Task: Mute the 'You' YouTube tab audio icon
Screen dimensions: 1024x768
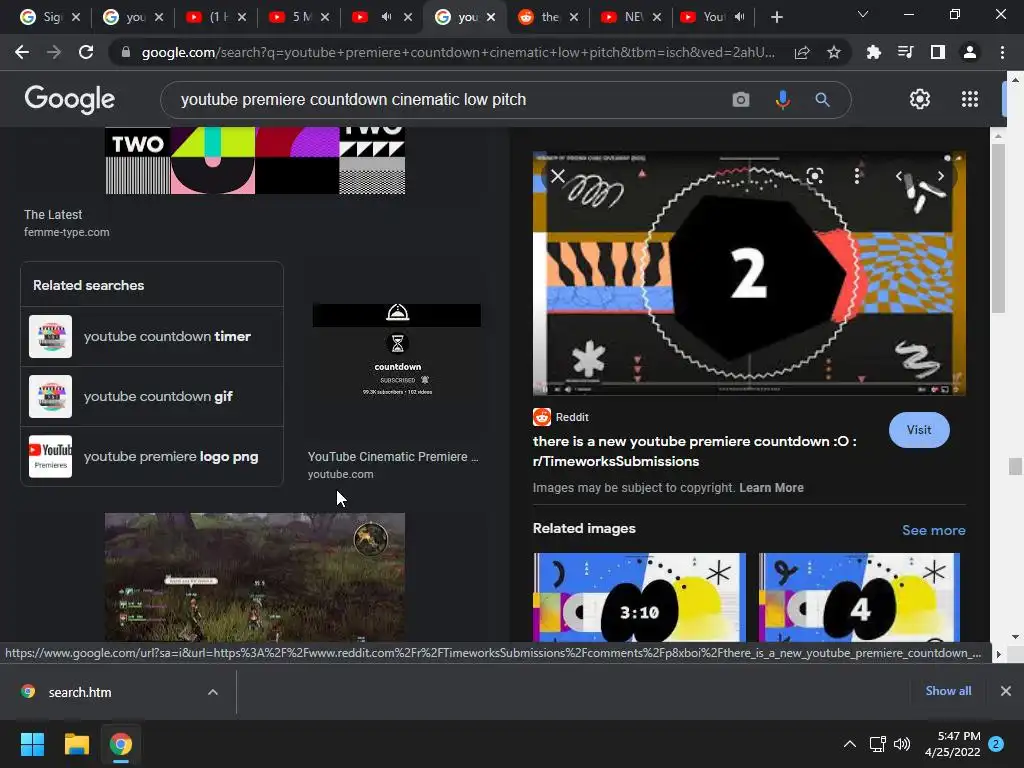Action: click(x=739, y=17)
